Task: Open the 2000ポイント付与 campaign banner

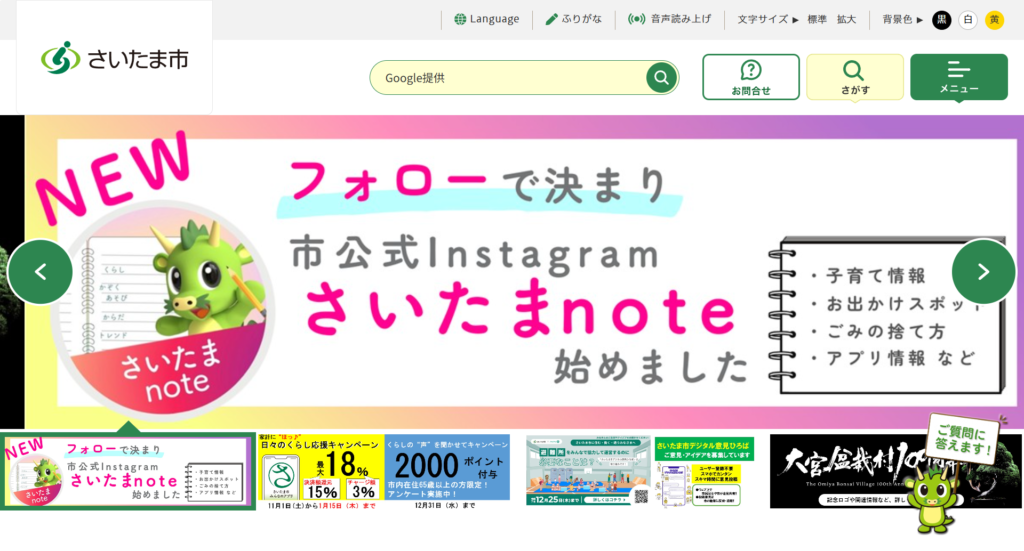Action: tap(447, 471)
